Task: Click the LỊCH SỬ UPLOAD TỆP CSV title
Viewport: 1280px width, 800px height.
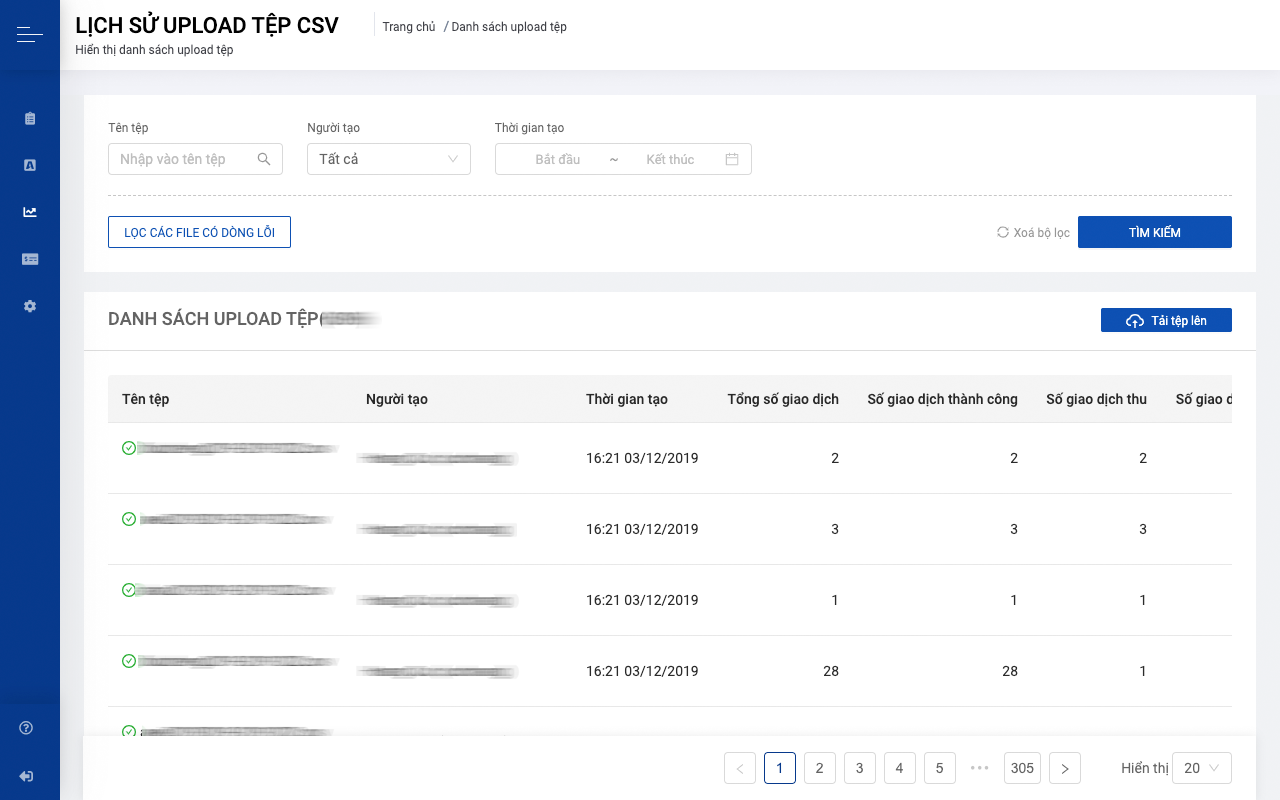Action: coord(207,25)
